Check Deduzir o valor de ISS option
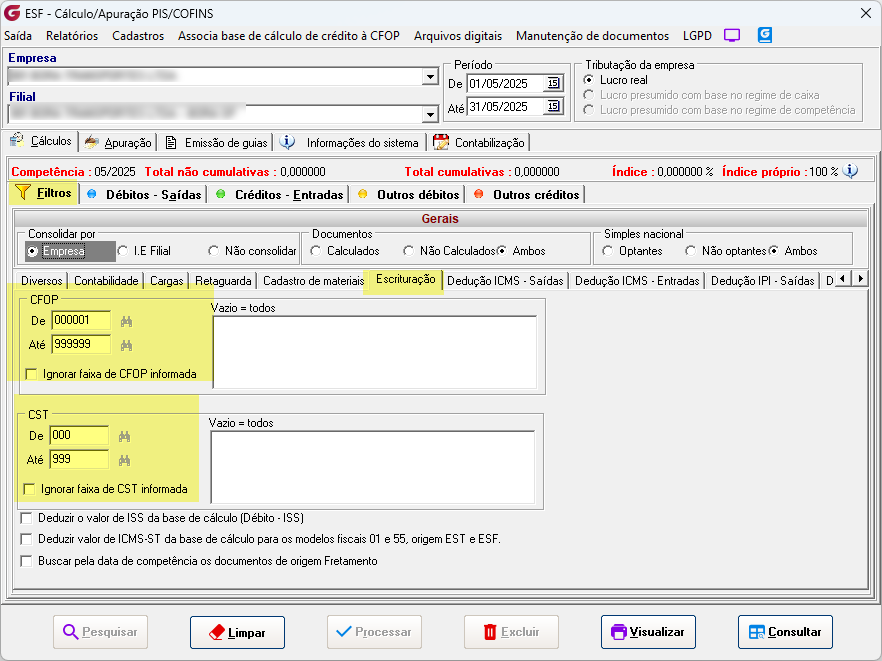This screenshot has width=882, height=661. (x=162, y=518)
